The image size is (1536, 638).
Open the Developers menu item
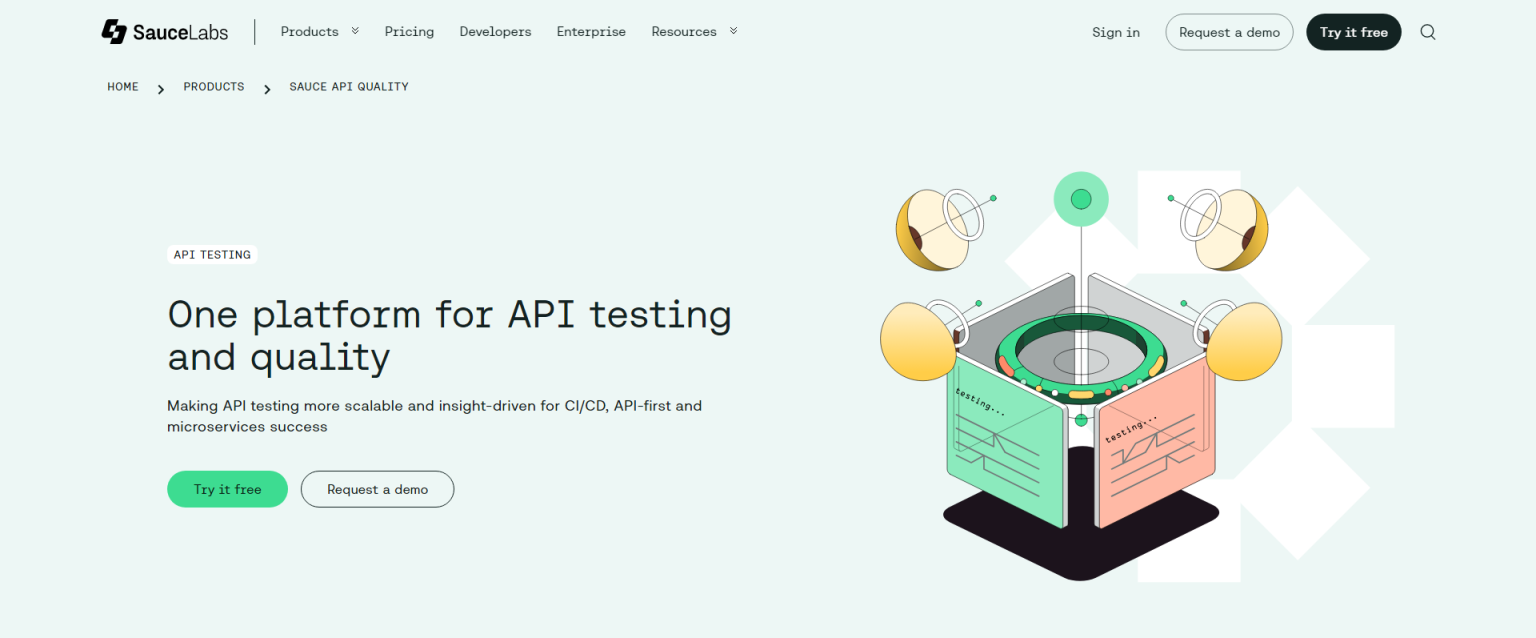coord(495,31)
